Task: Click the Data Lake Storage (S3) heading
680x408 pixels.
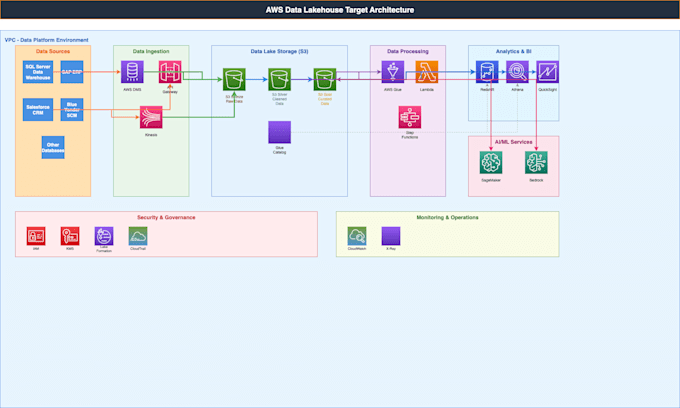Action: pyautogui.click(x=279, y=51)
